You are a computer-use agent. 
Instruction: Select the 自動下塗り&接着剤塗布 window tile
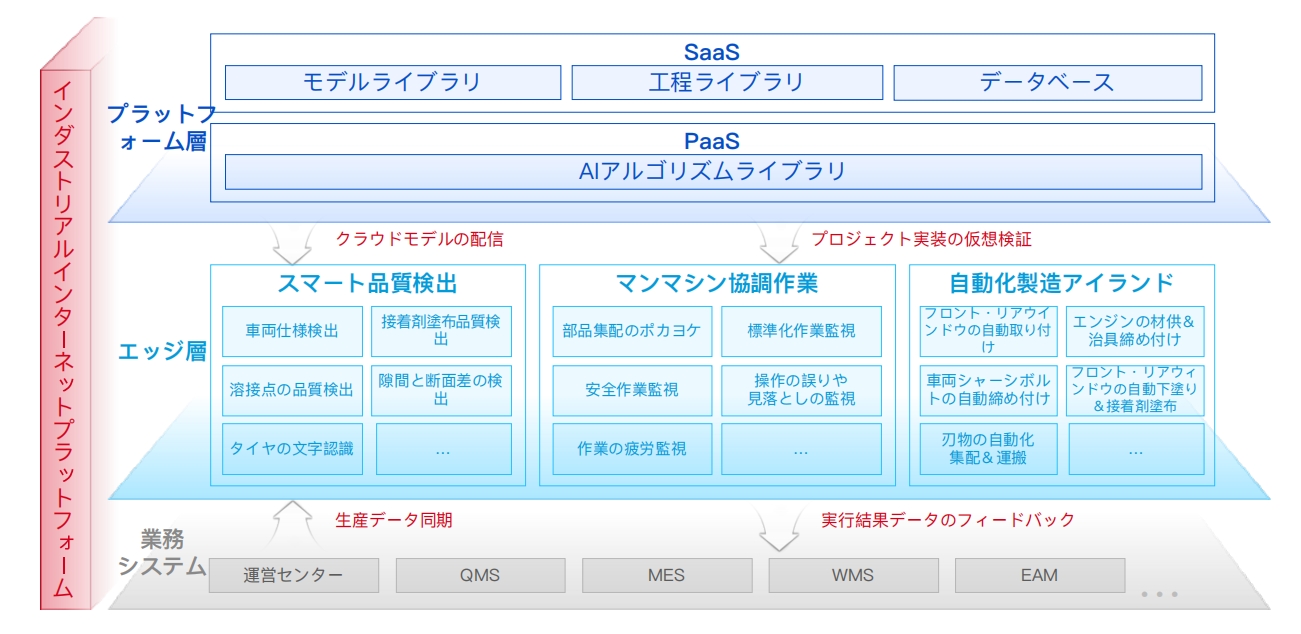(x=1134, y=390)
